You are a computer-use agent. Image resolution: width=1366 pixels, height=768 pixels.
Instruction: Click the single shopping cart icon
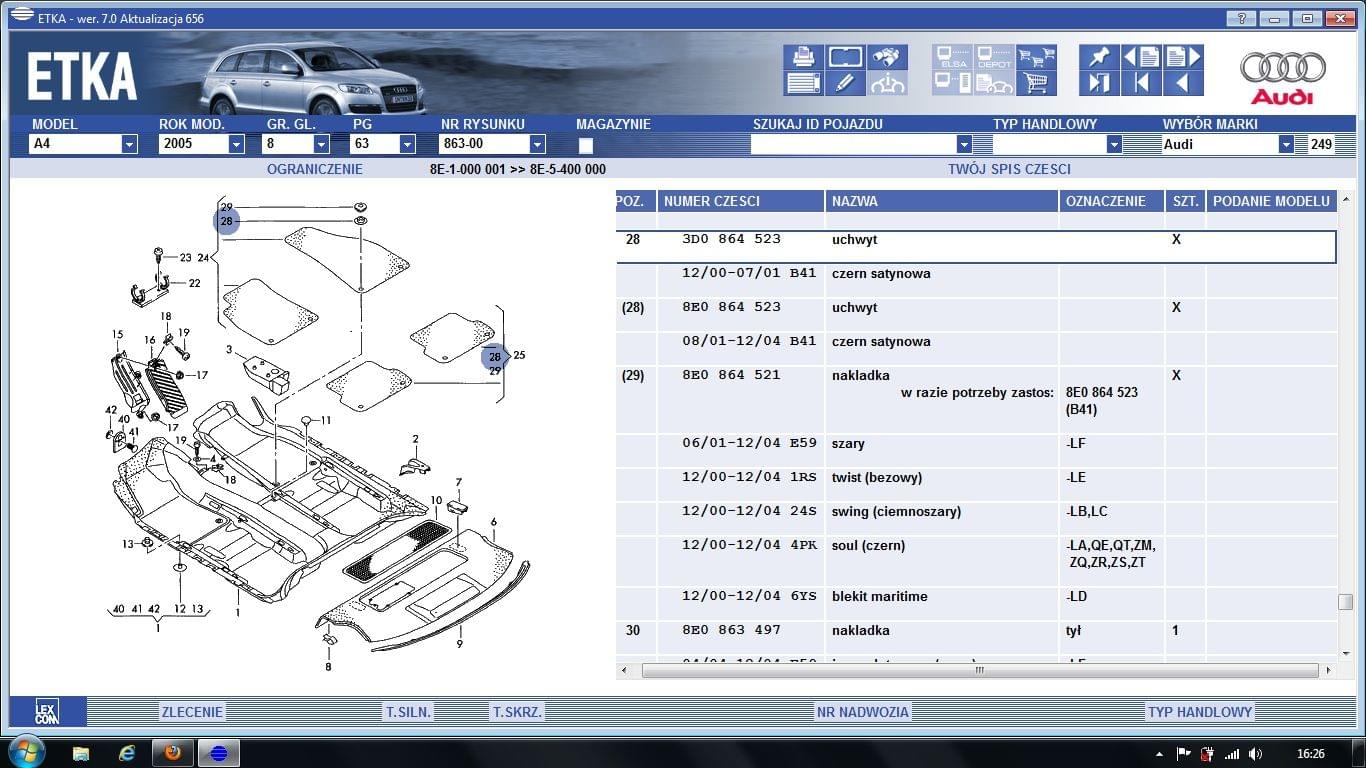click(x=1036, y=83)
